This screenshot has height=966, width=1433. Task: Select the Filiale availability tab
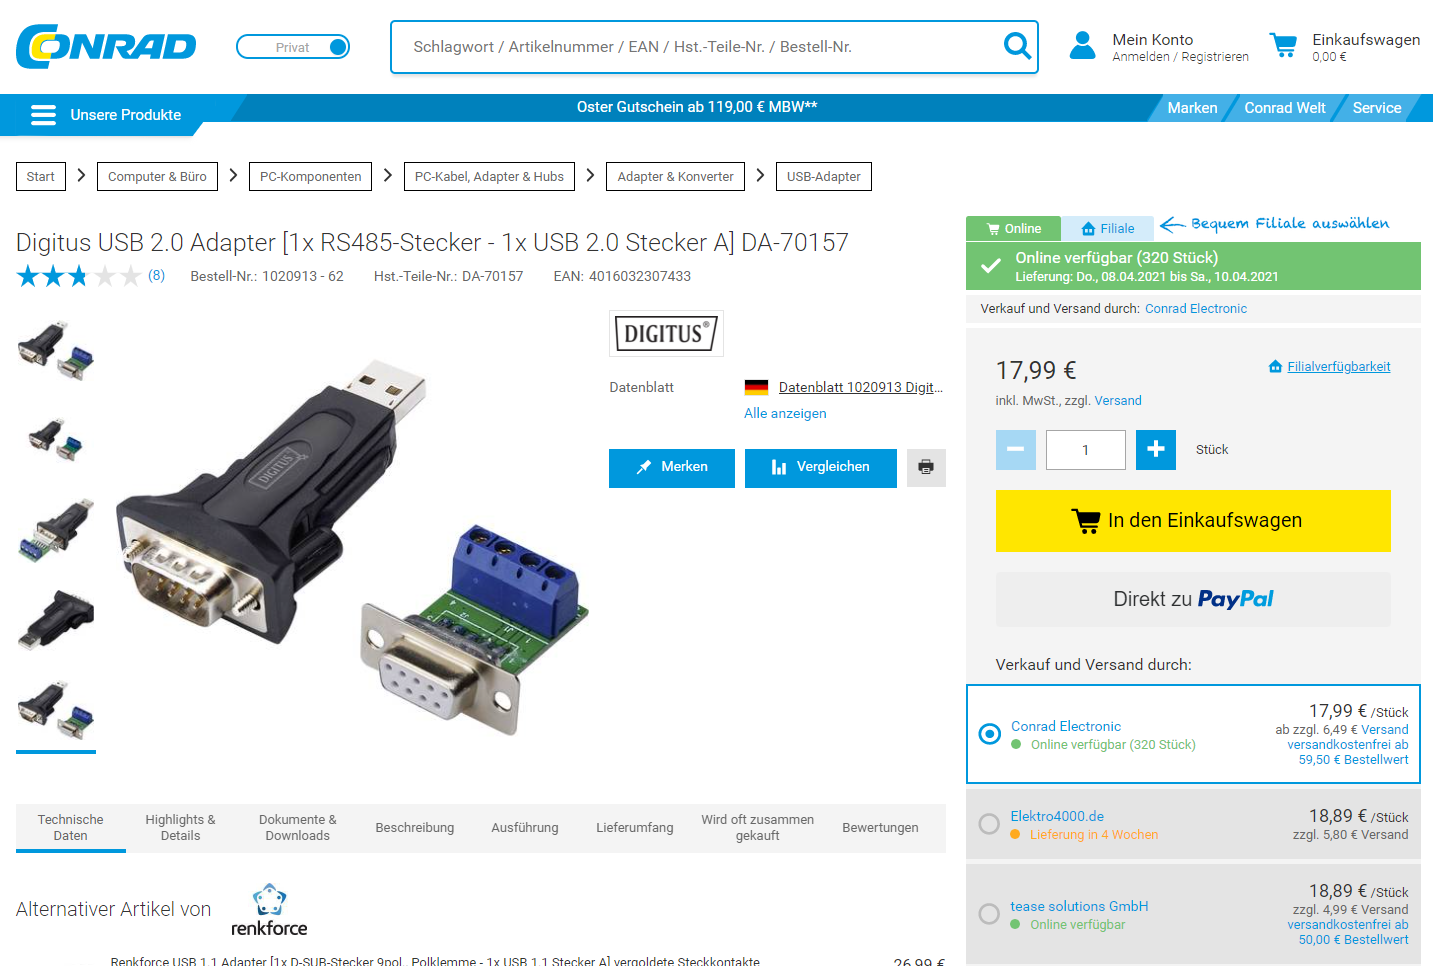tap(1107, 229)
